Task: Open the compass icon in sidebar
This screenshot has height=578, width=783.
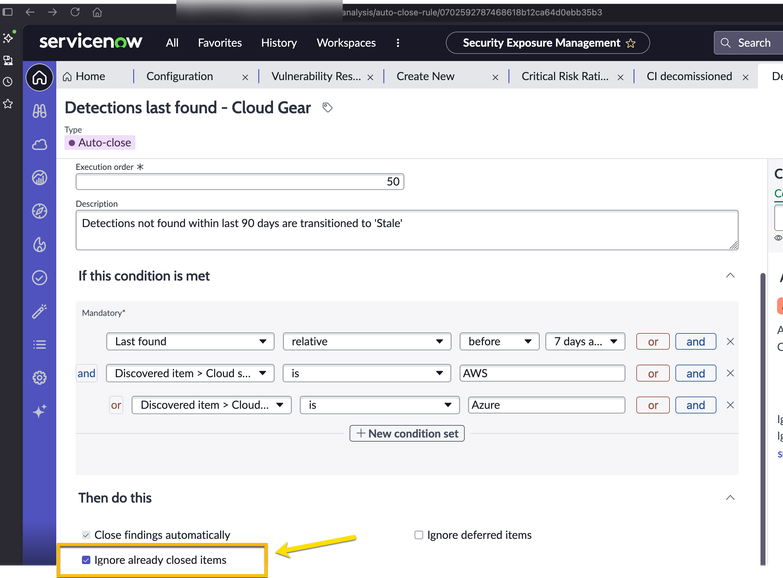Action: (39, 211)
